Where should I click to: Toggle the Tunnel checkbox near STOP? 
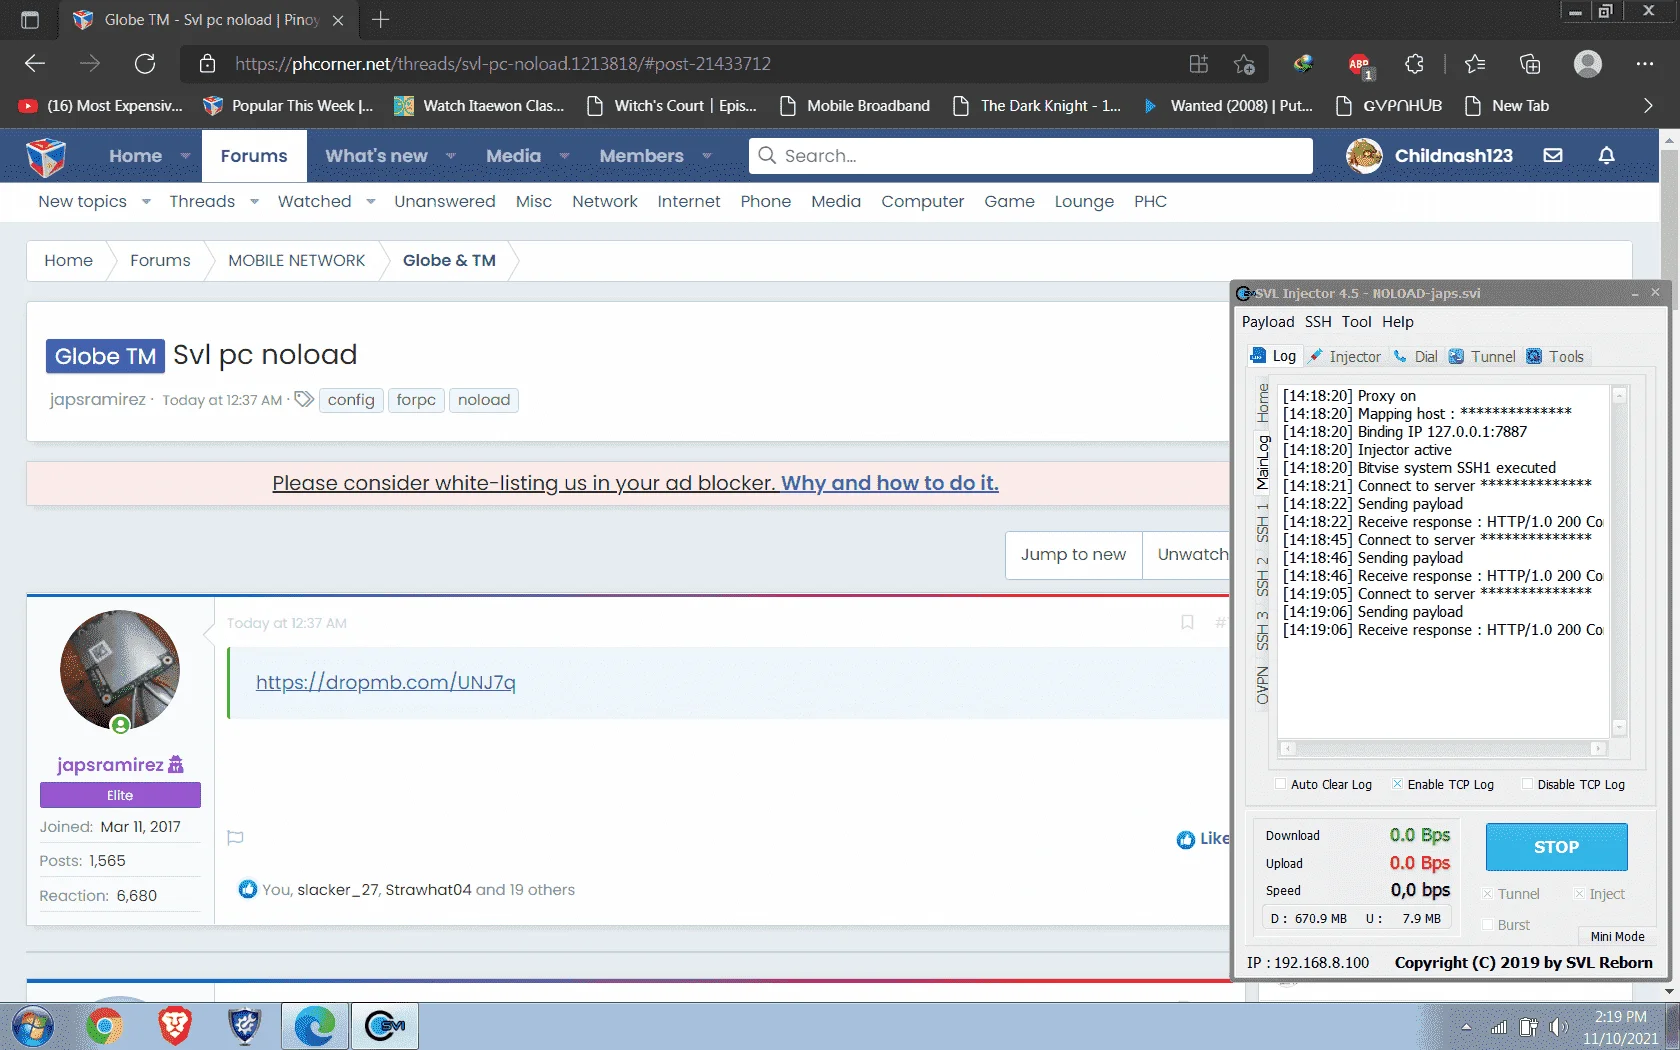coord(1488,894)
